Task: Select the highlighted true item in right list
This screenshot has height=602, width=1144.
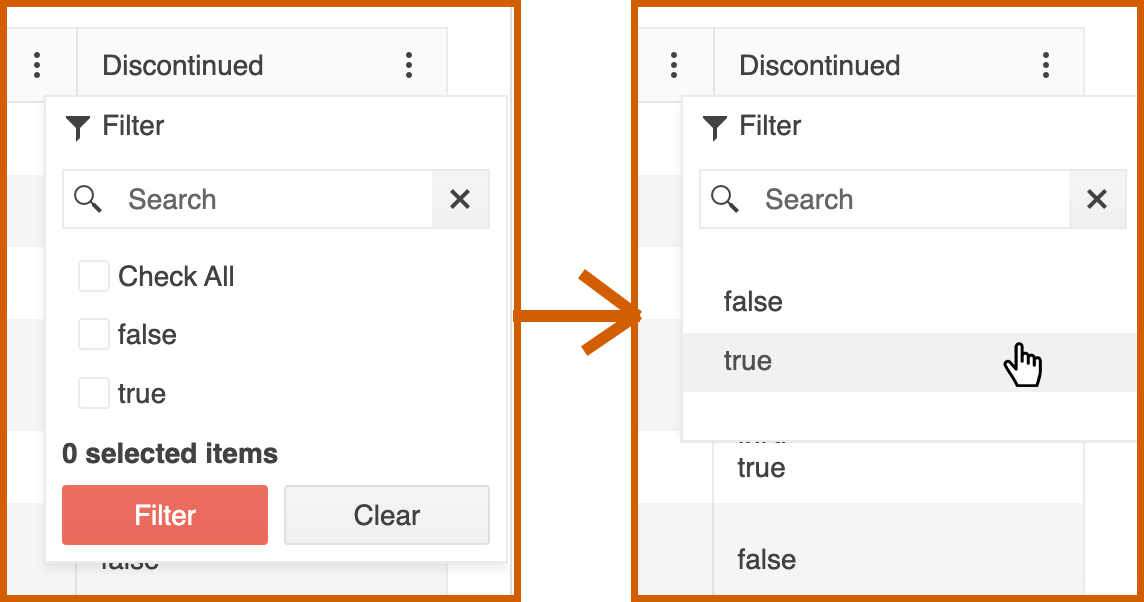Action: 748,361
